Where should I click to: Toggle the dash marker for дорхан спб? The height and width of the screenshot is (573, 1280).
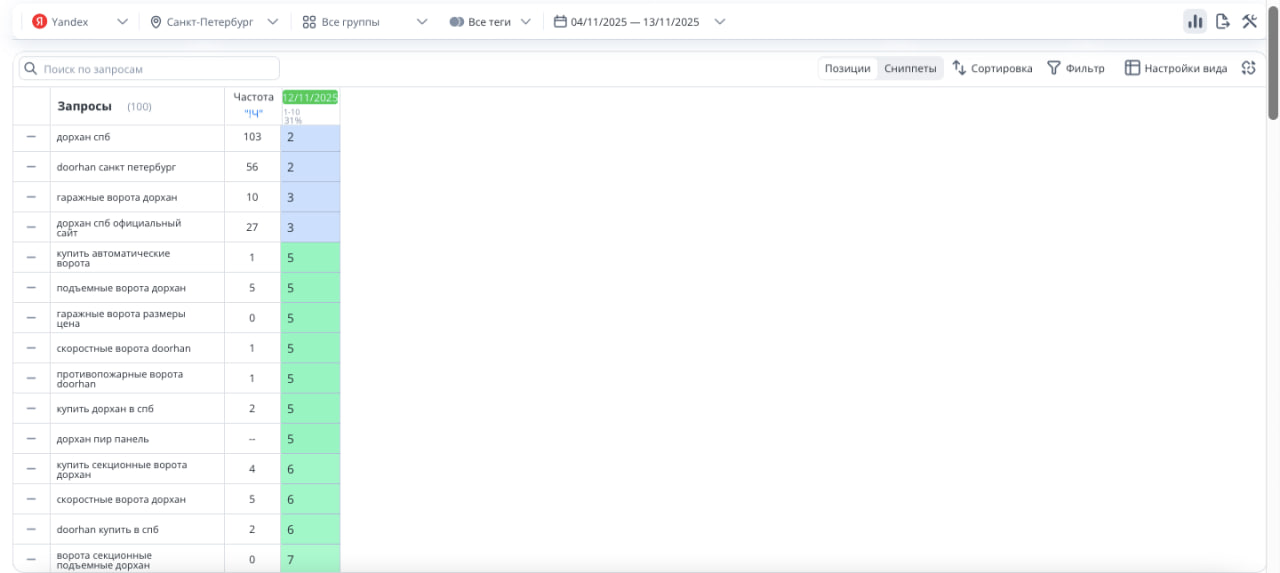point(31,137)
